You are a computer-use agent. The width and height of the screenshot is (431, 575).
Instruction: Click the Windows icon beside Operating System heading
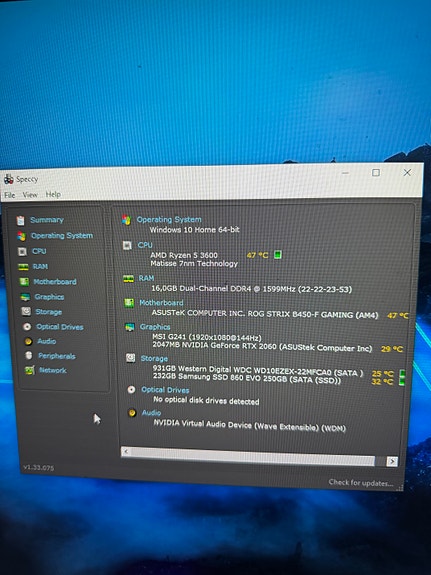pyautogui.click(x=126, y=220)
